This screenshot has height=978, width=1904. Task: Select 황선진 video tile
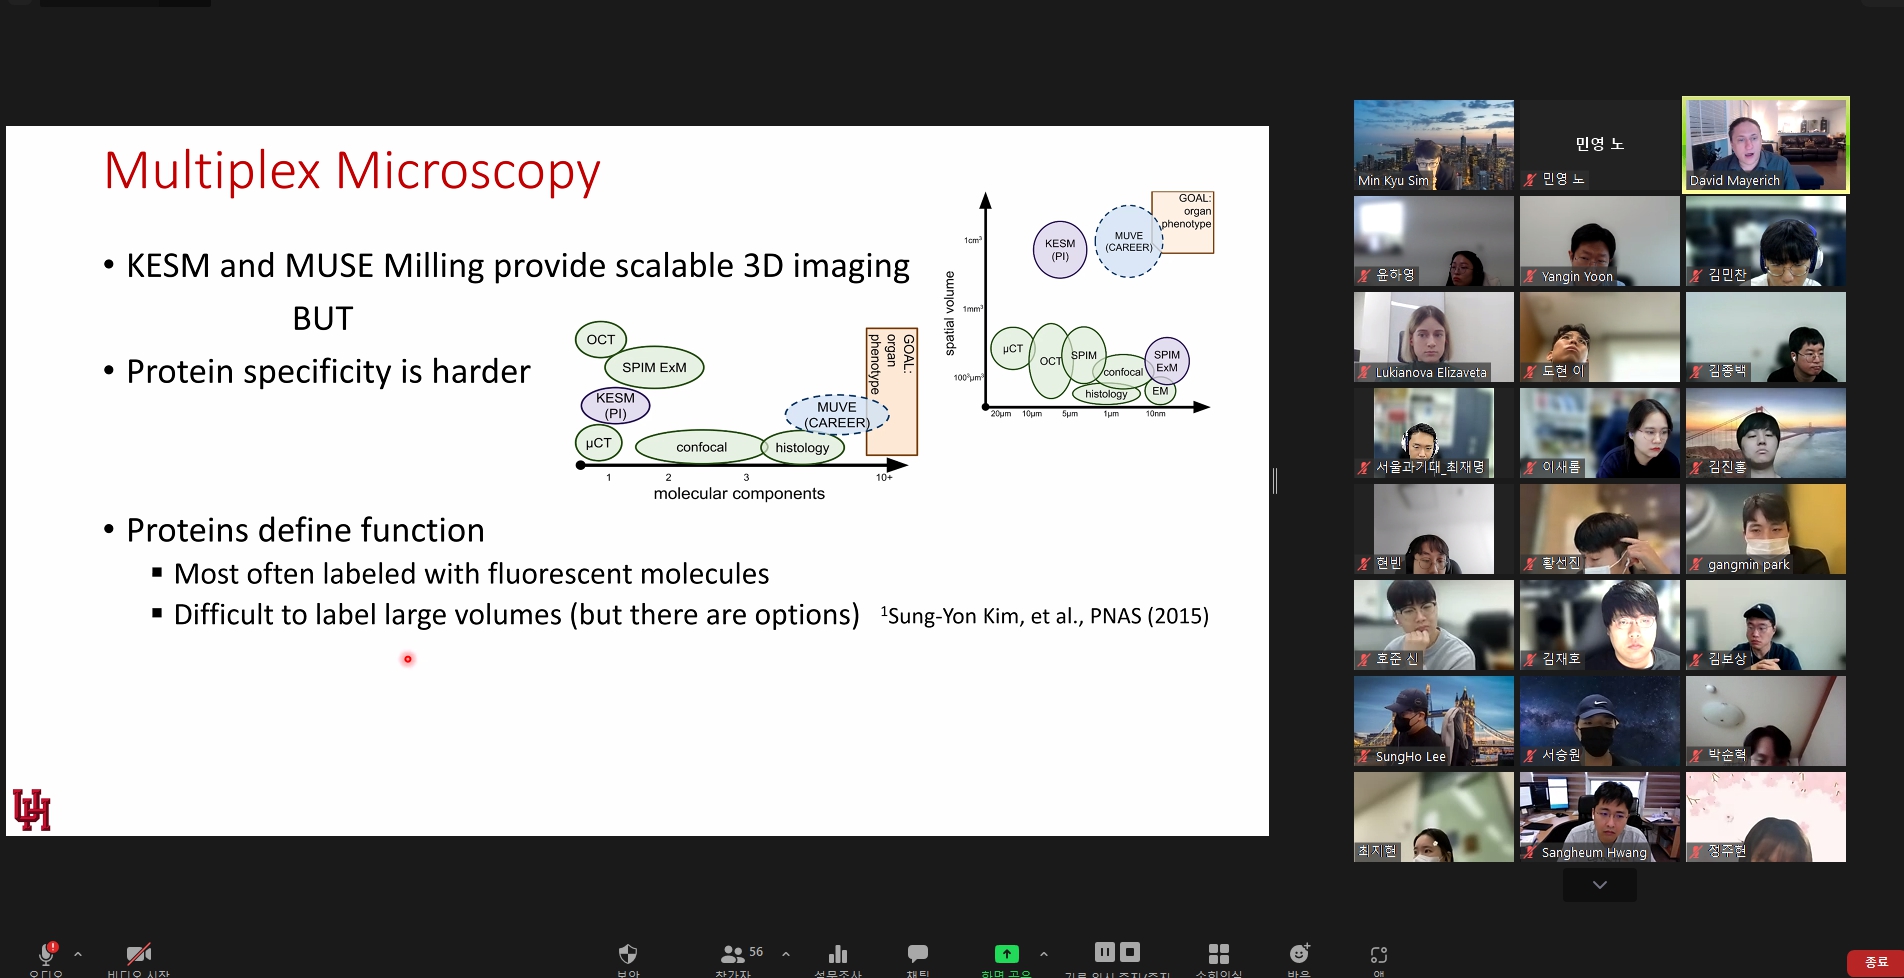click(x=1600, y=529)
